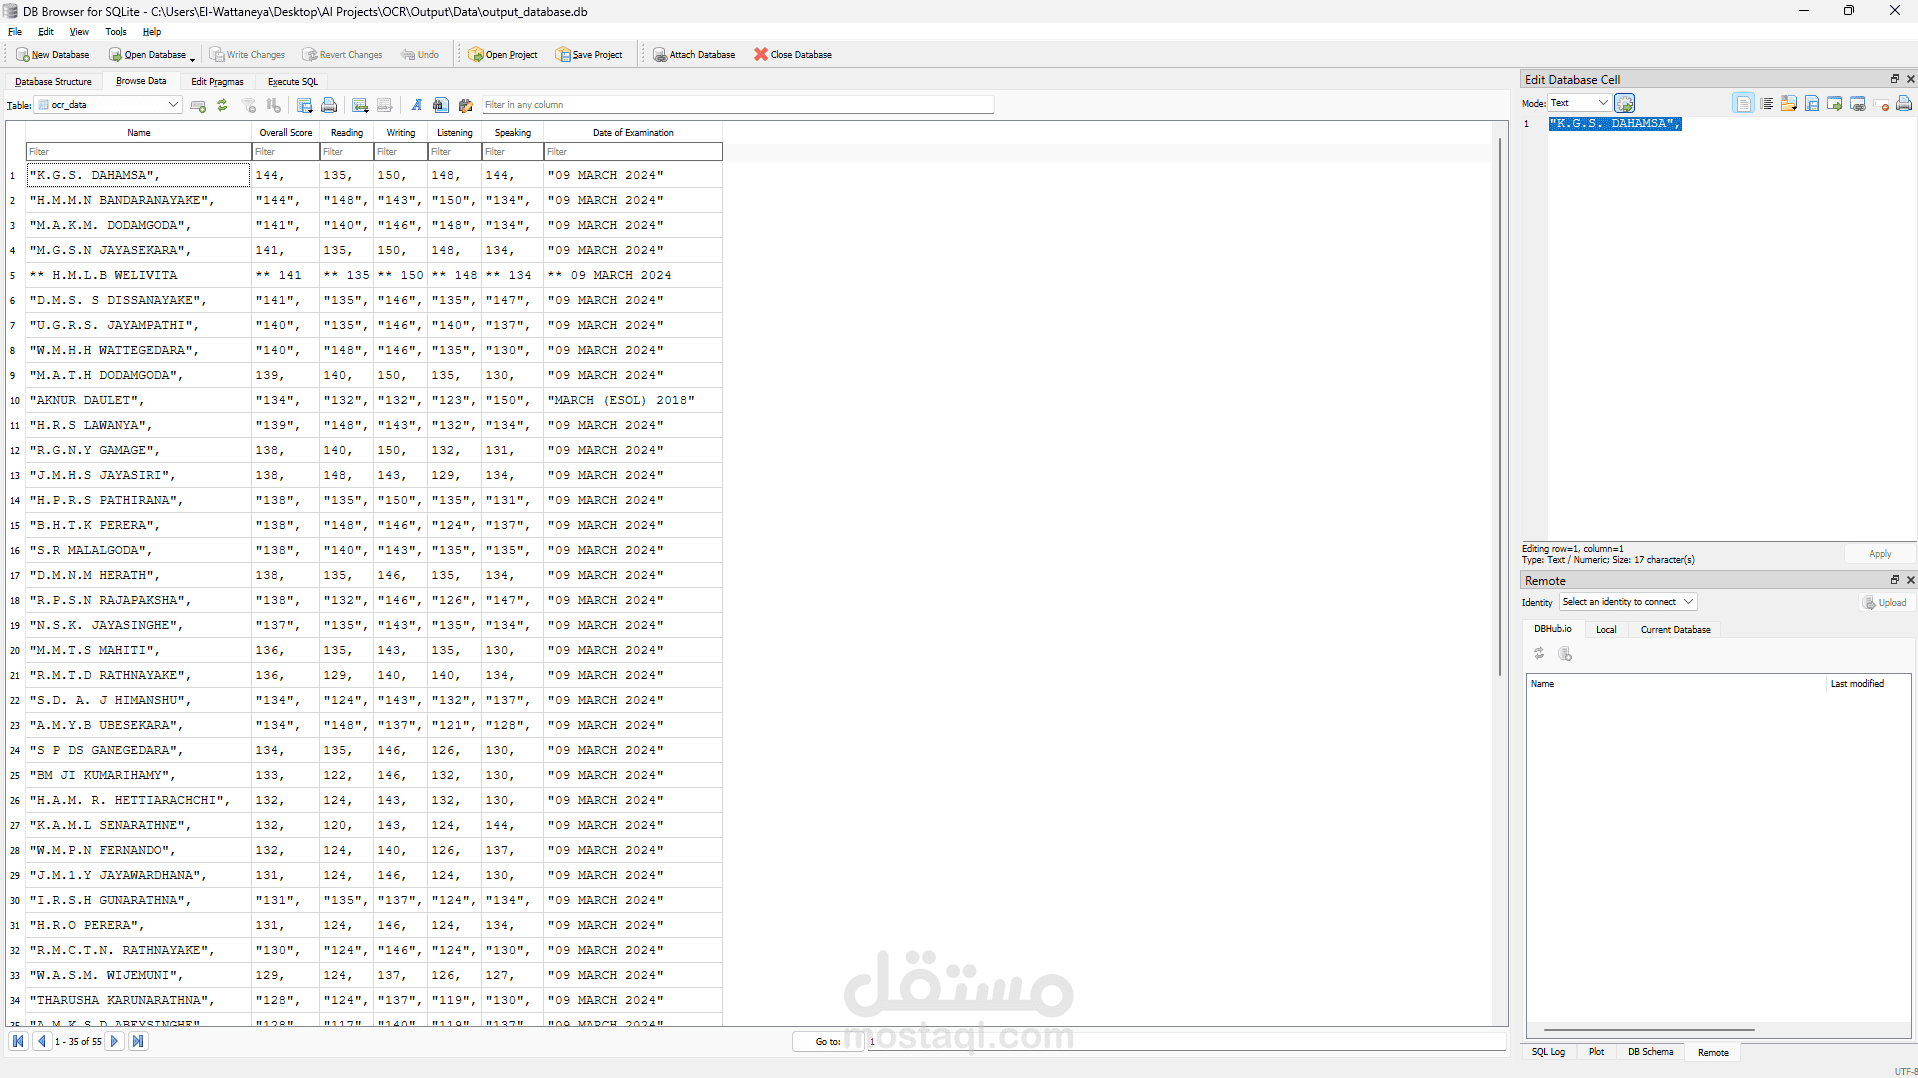Refresh the table data with green arrows
Screen dimensions: 1918x1078
point(222,105)
